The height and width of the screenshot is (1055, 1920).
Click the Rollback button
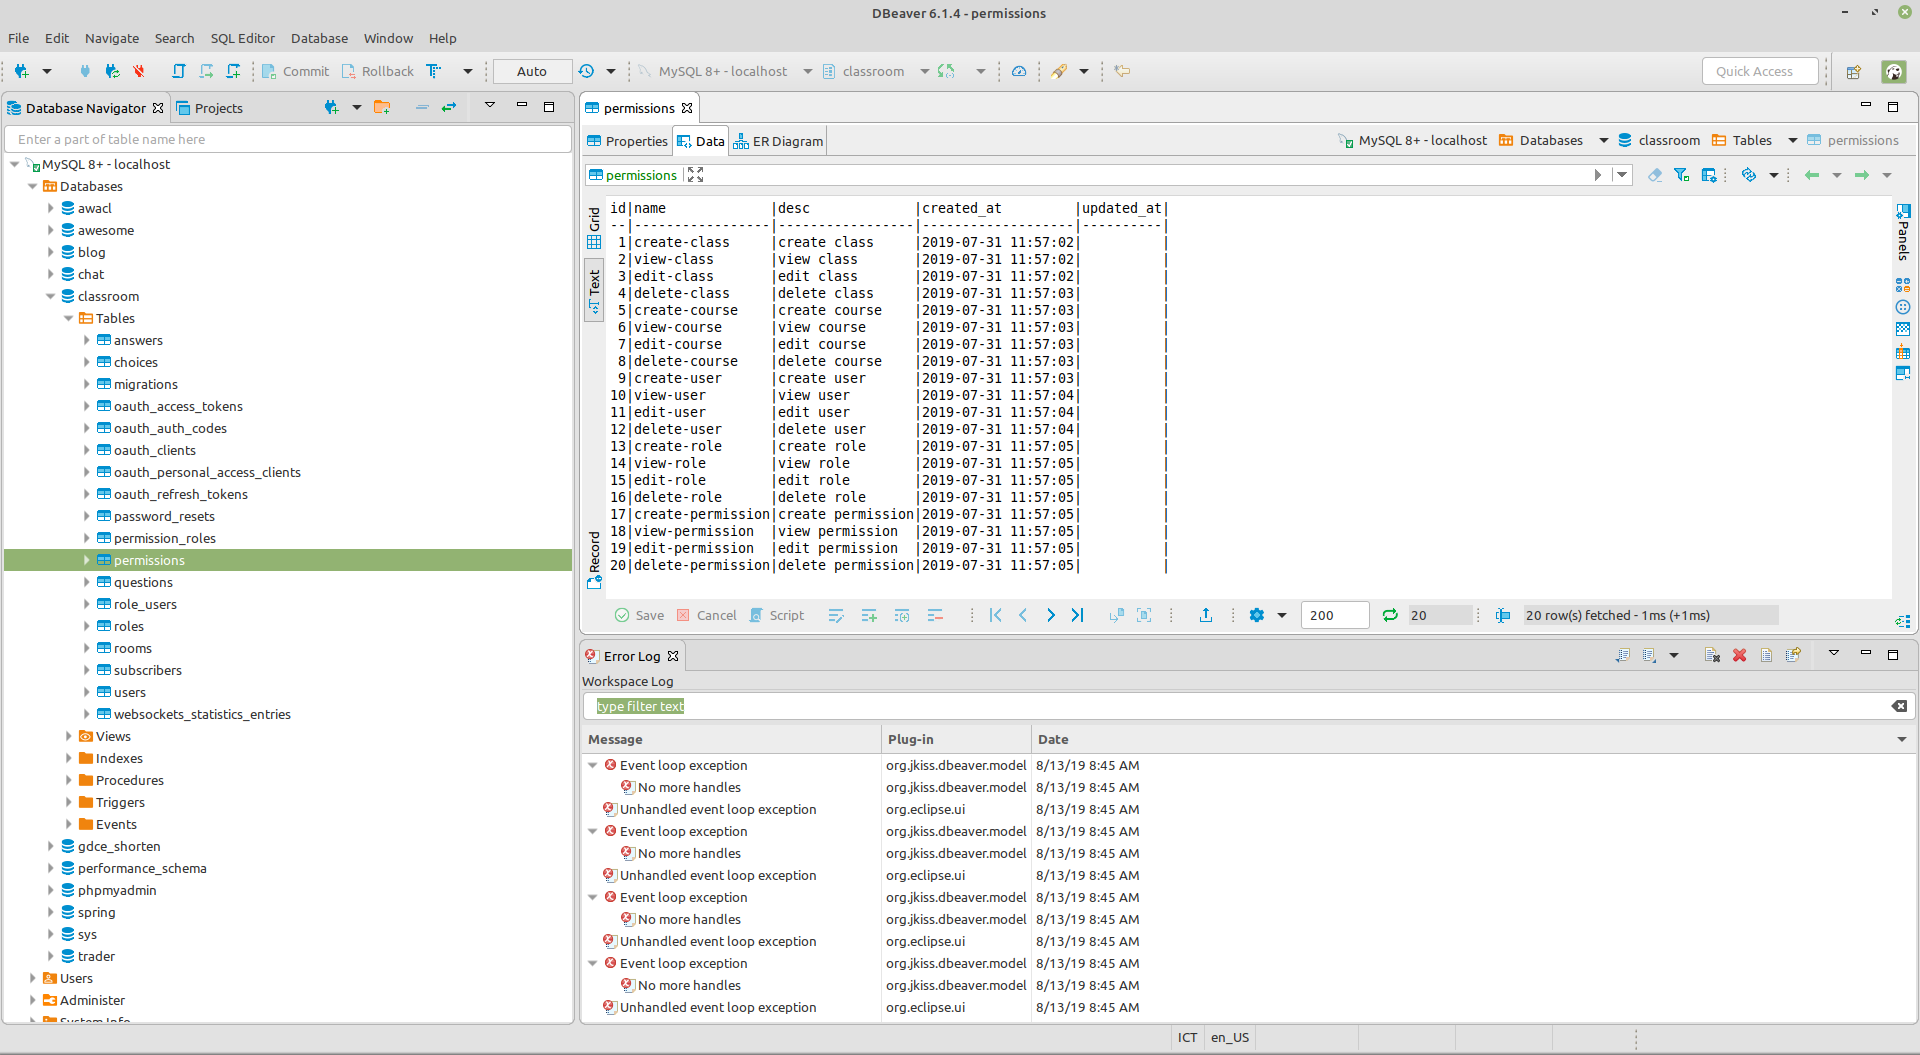tap(377, 71)
